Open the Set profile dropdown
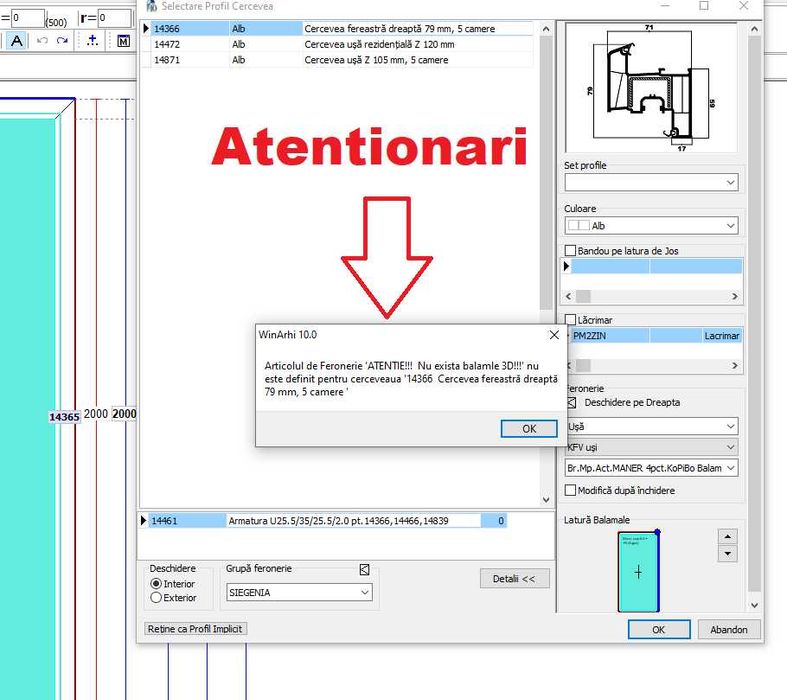Viewport: 787px width, 700px height. click(651, 182)
